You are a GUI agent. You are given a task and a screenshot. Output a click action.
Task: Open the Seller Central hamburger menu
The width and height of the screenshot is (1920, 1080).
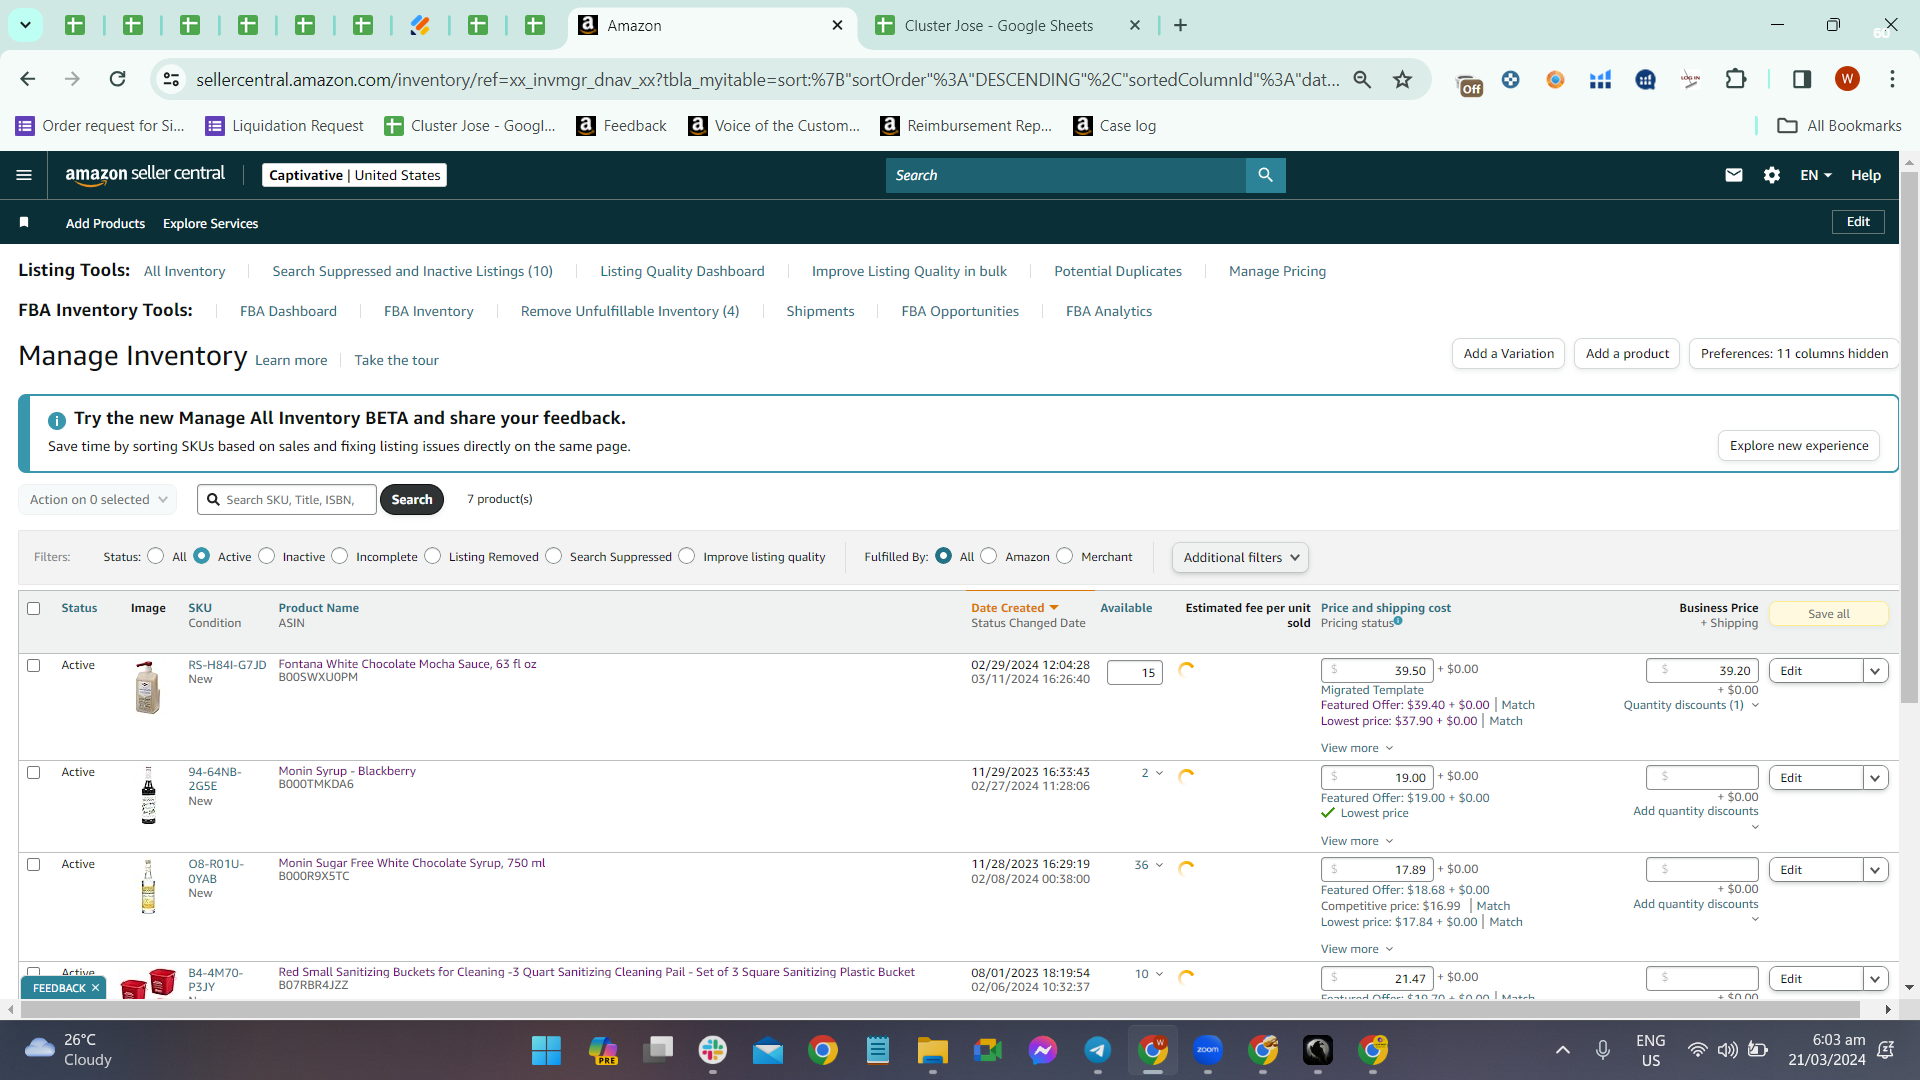tap(24, 175)
